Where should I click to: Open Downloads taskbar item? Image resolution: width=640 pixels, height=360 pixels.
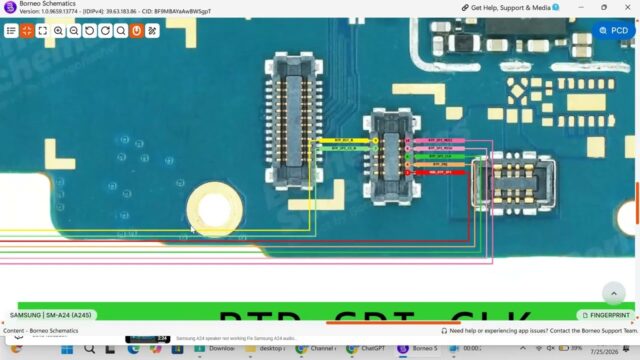[x=215, y=349]
